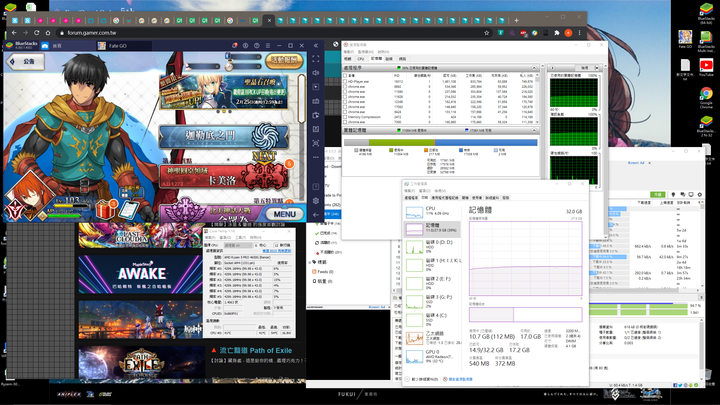Open the BlueStacks three-dots more sidebar icon

[x=316, y=157]
